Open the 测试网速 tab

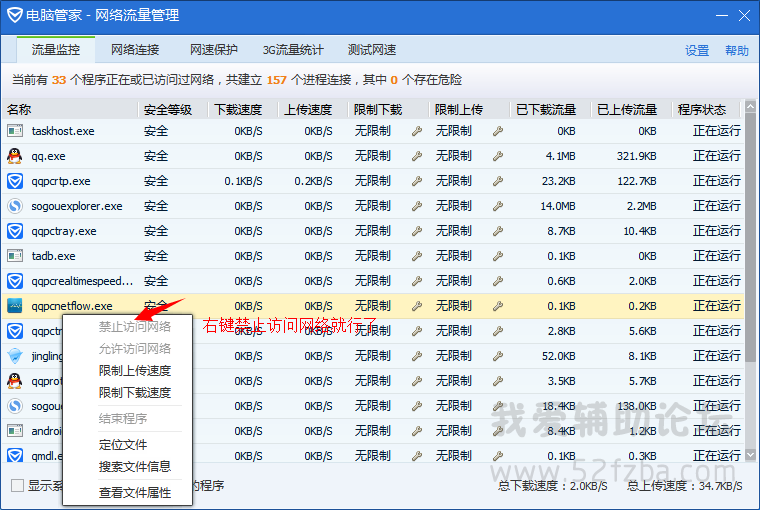click(372, 50)
